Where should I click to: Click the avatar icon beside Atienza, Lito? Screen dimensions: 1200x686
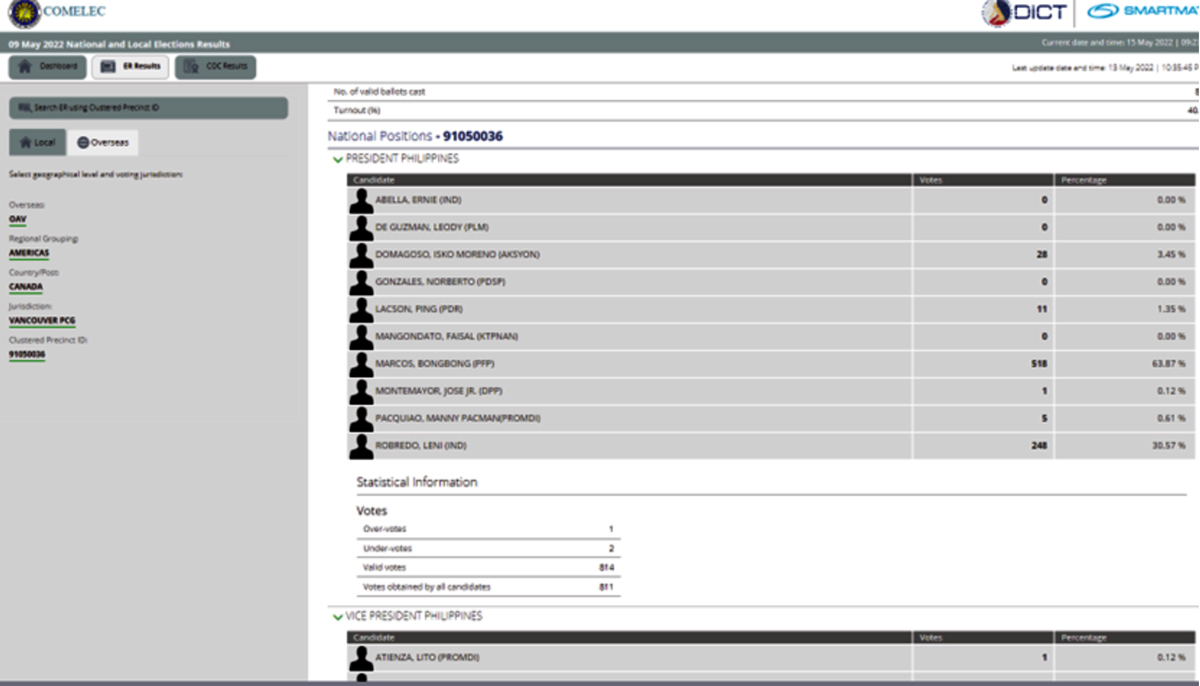[x=361, y=658]
